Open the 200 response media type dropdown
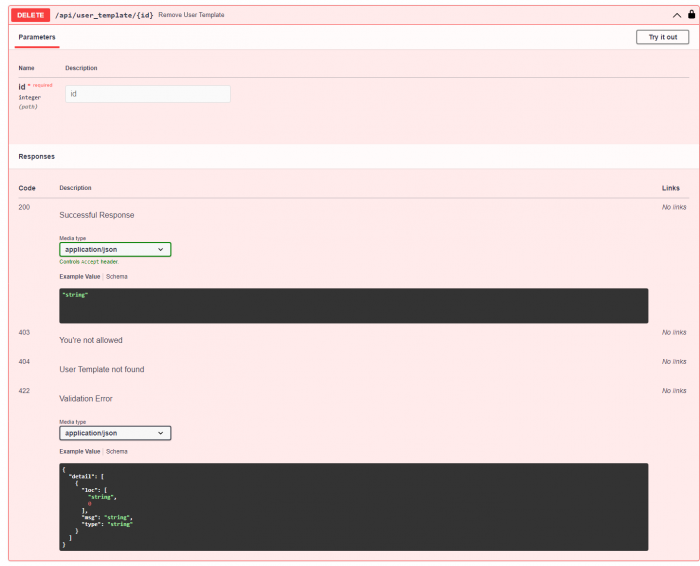700x566 pixels. pyautogui.click(x=115, y=249)
